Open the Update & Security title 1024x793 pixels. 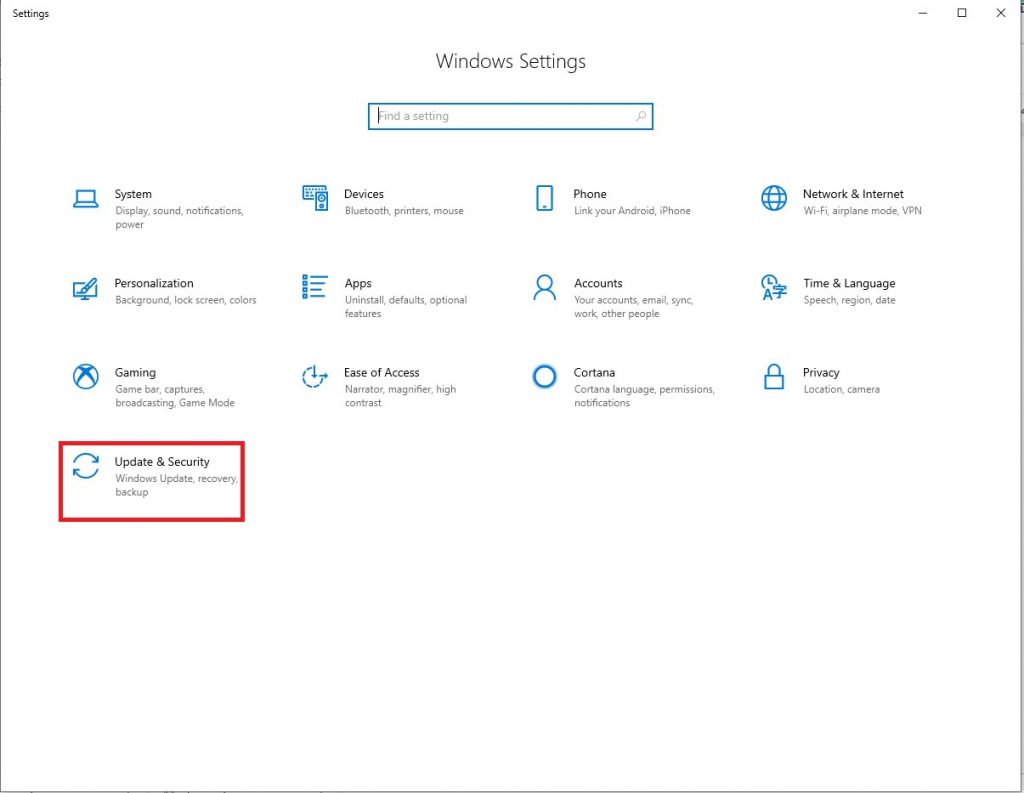point(162,462)
